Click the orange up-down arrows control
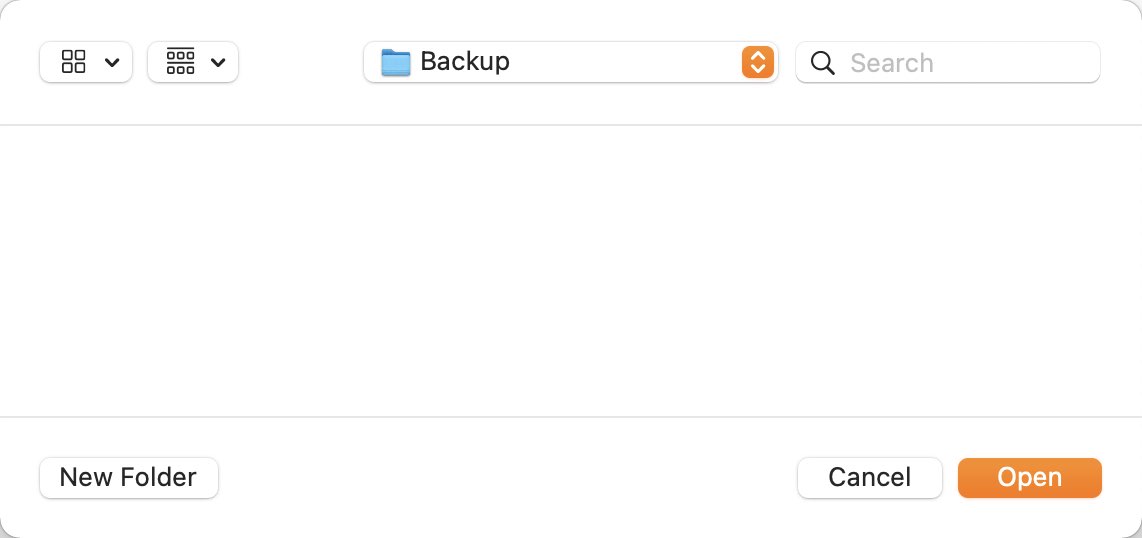Image resolution: width=1142 pixels, height=538 pixels. pyautogui.click(x=757, y=62)
